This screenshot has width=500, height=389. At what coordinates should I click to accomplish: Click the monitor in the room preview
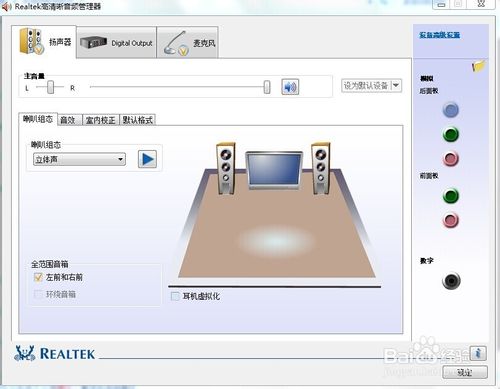point(274,170)
